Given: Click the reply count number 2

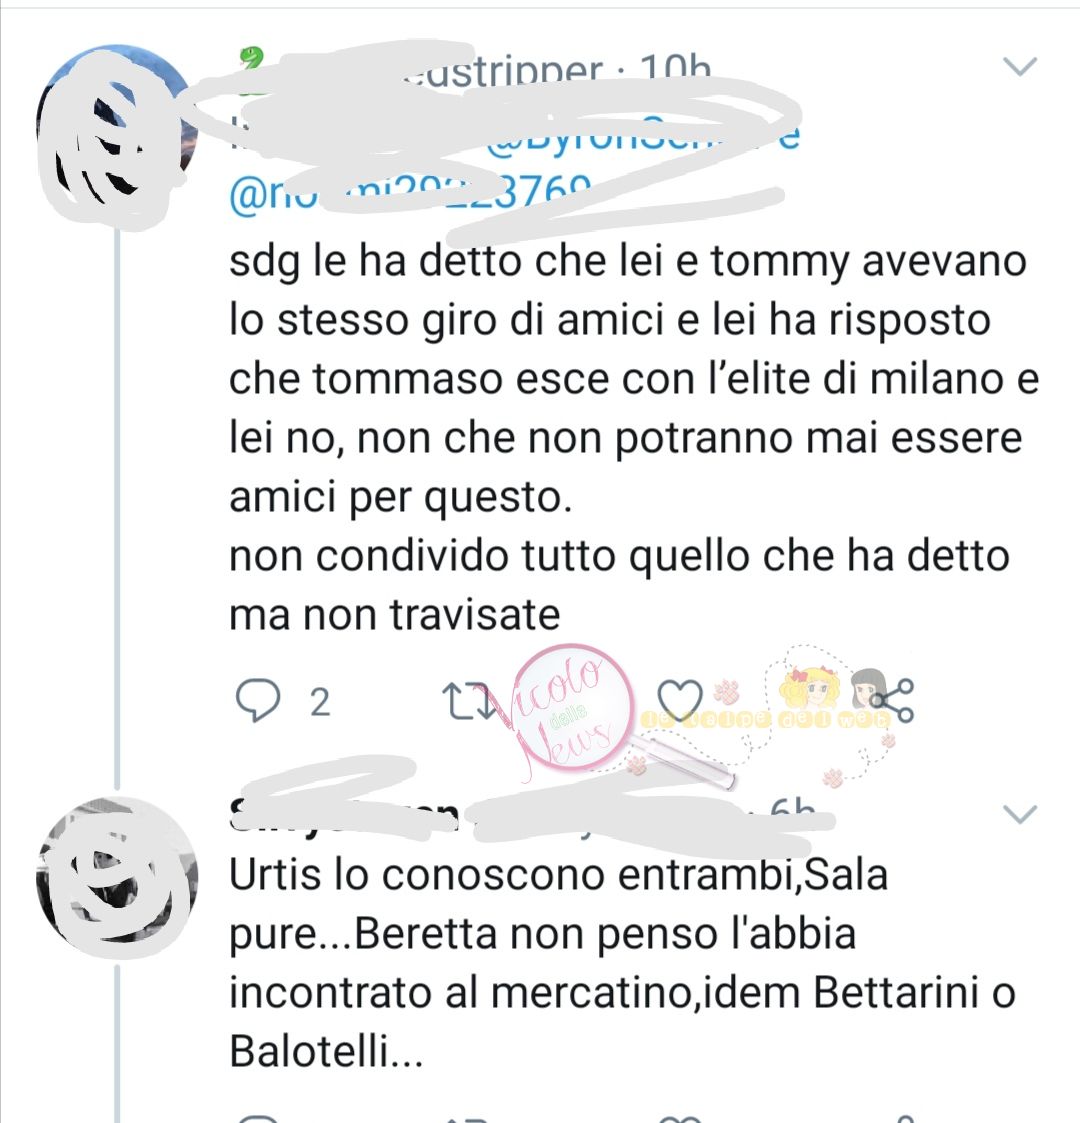Looking at the screenshot, I should 319,702.
